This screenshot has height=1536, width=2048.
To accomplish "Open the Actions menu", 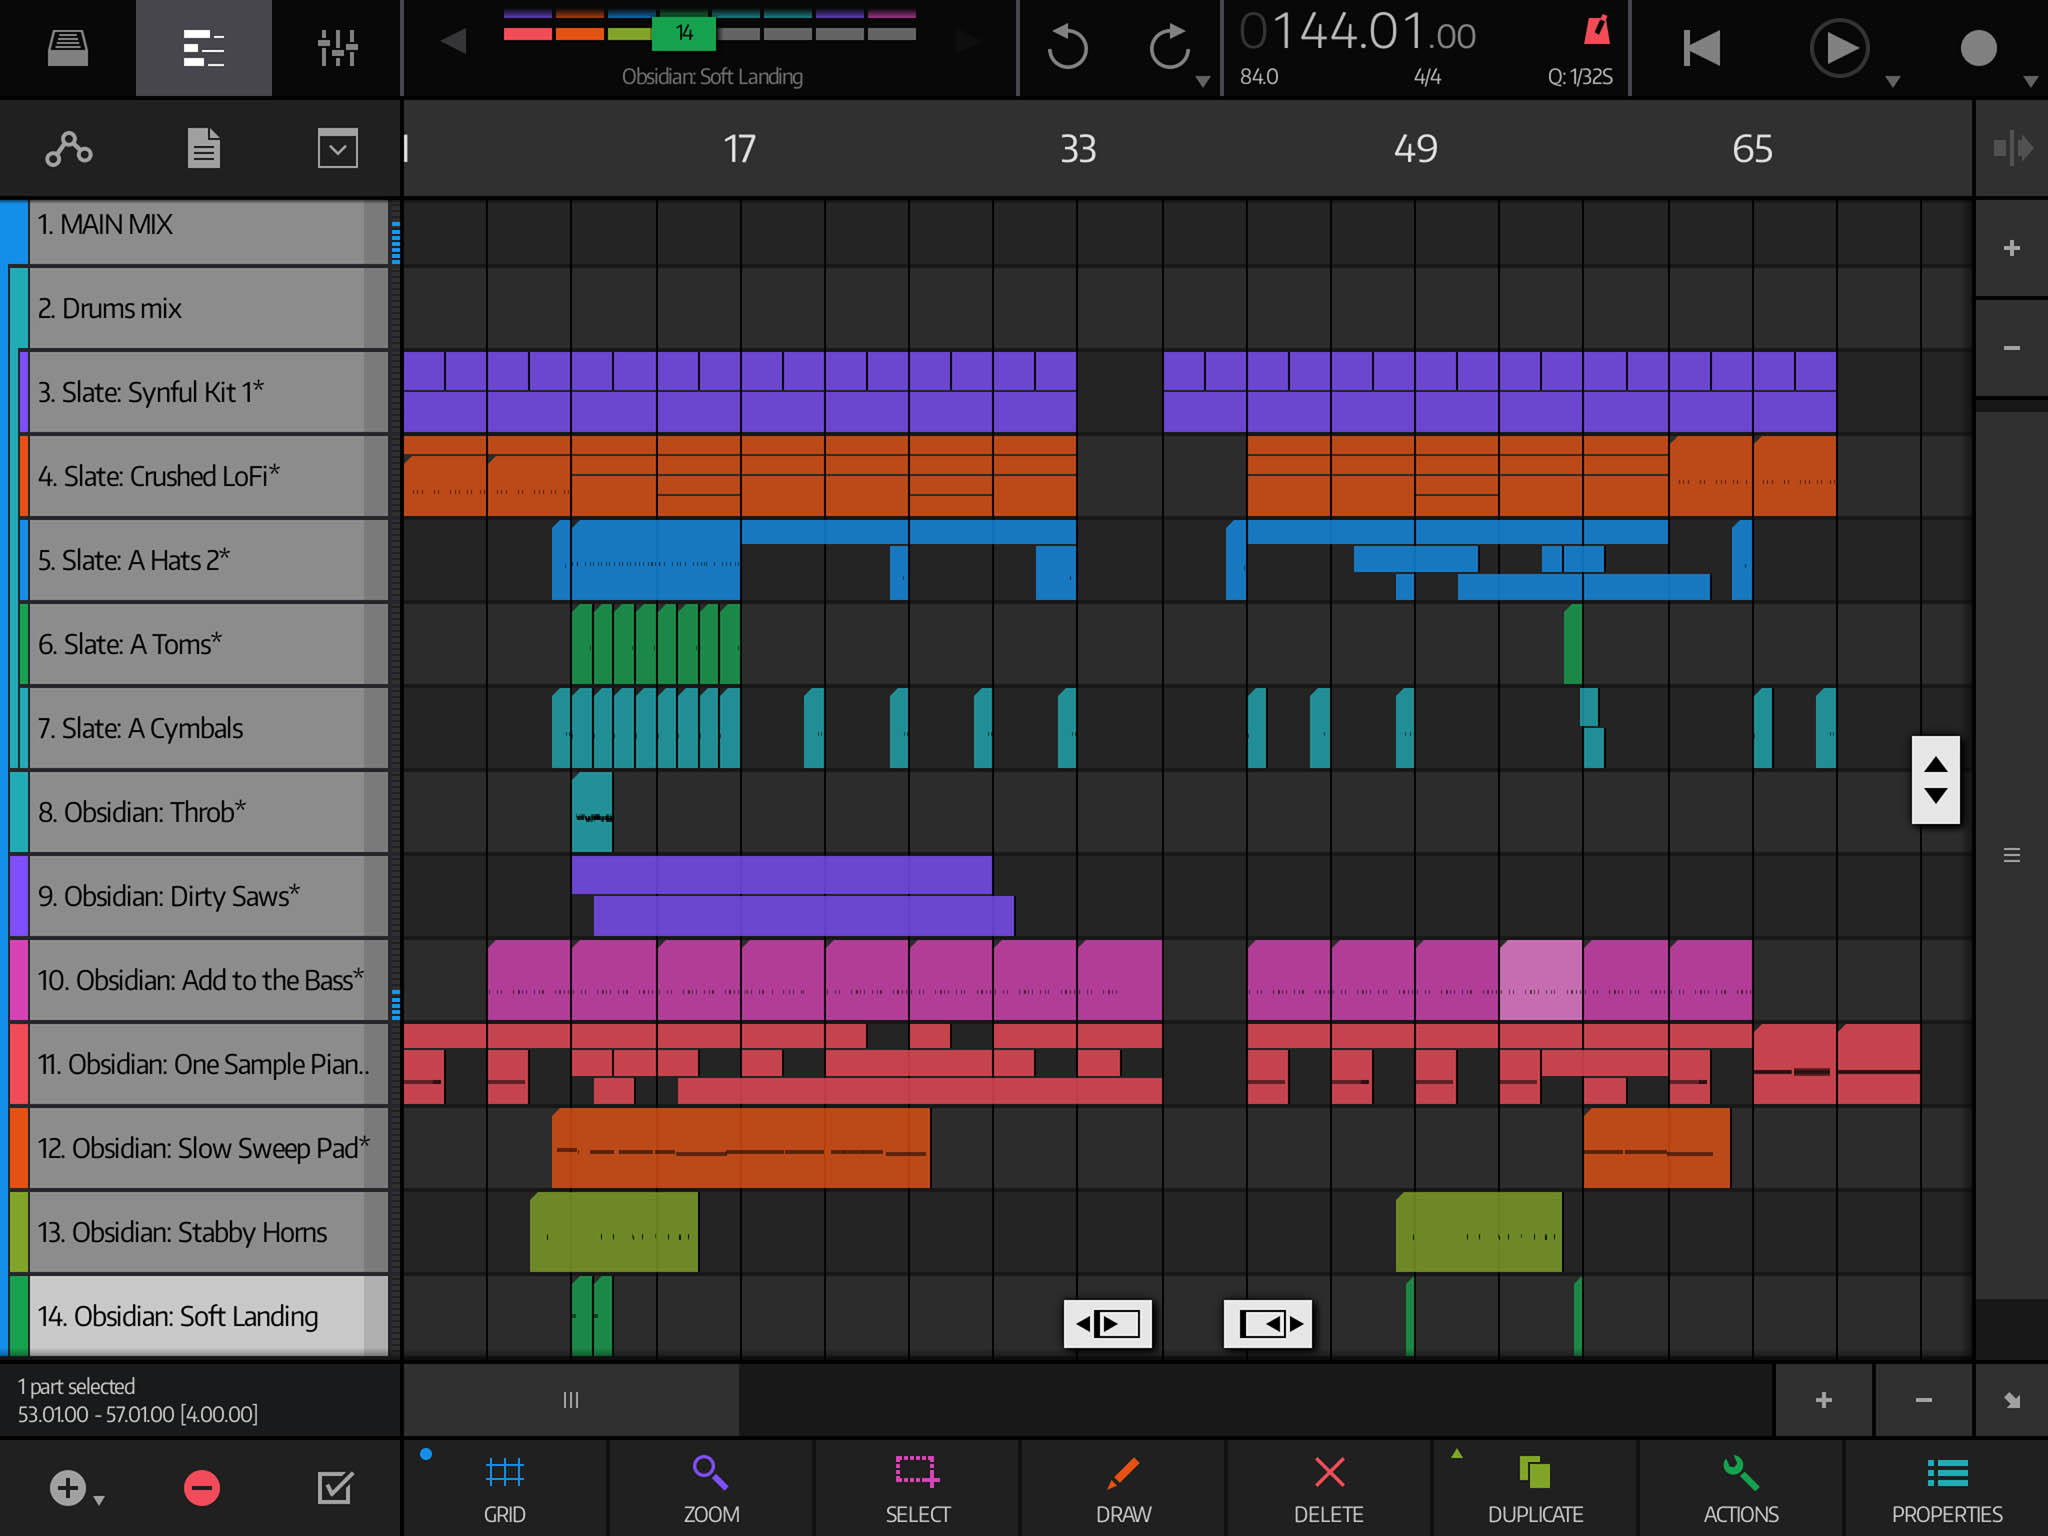I will click(x=1740, y=1487).
